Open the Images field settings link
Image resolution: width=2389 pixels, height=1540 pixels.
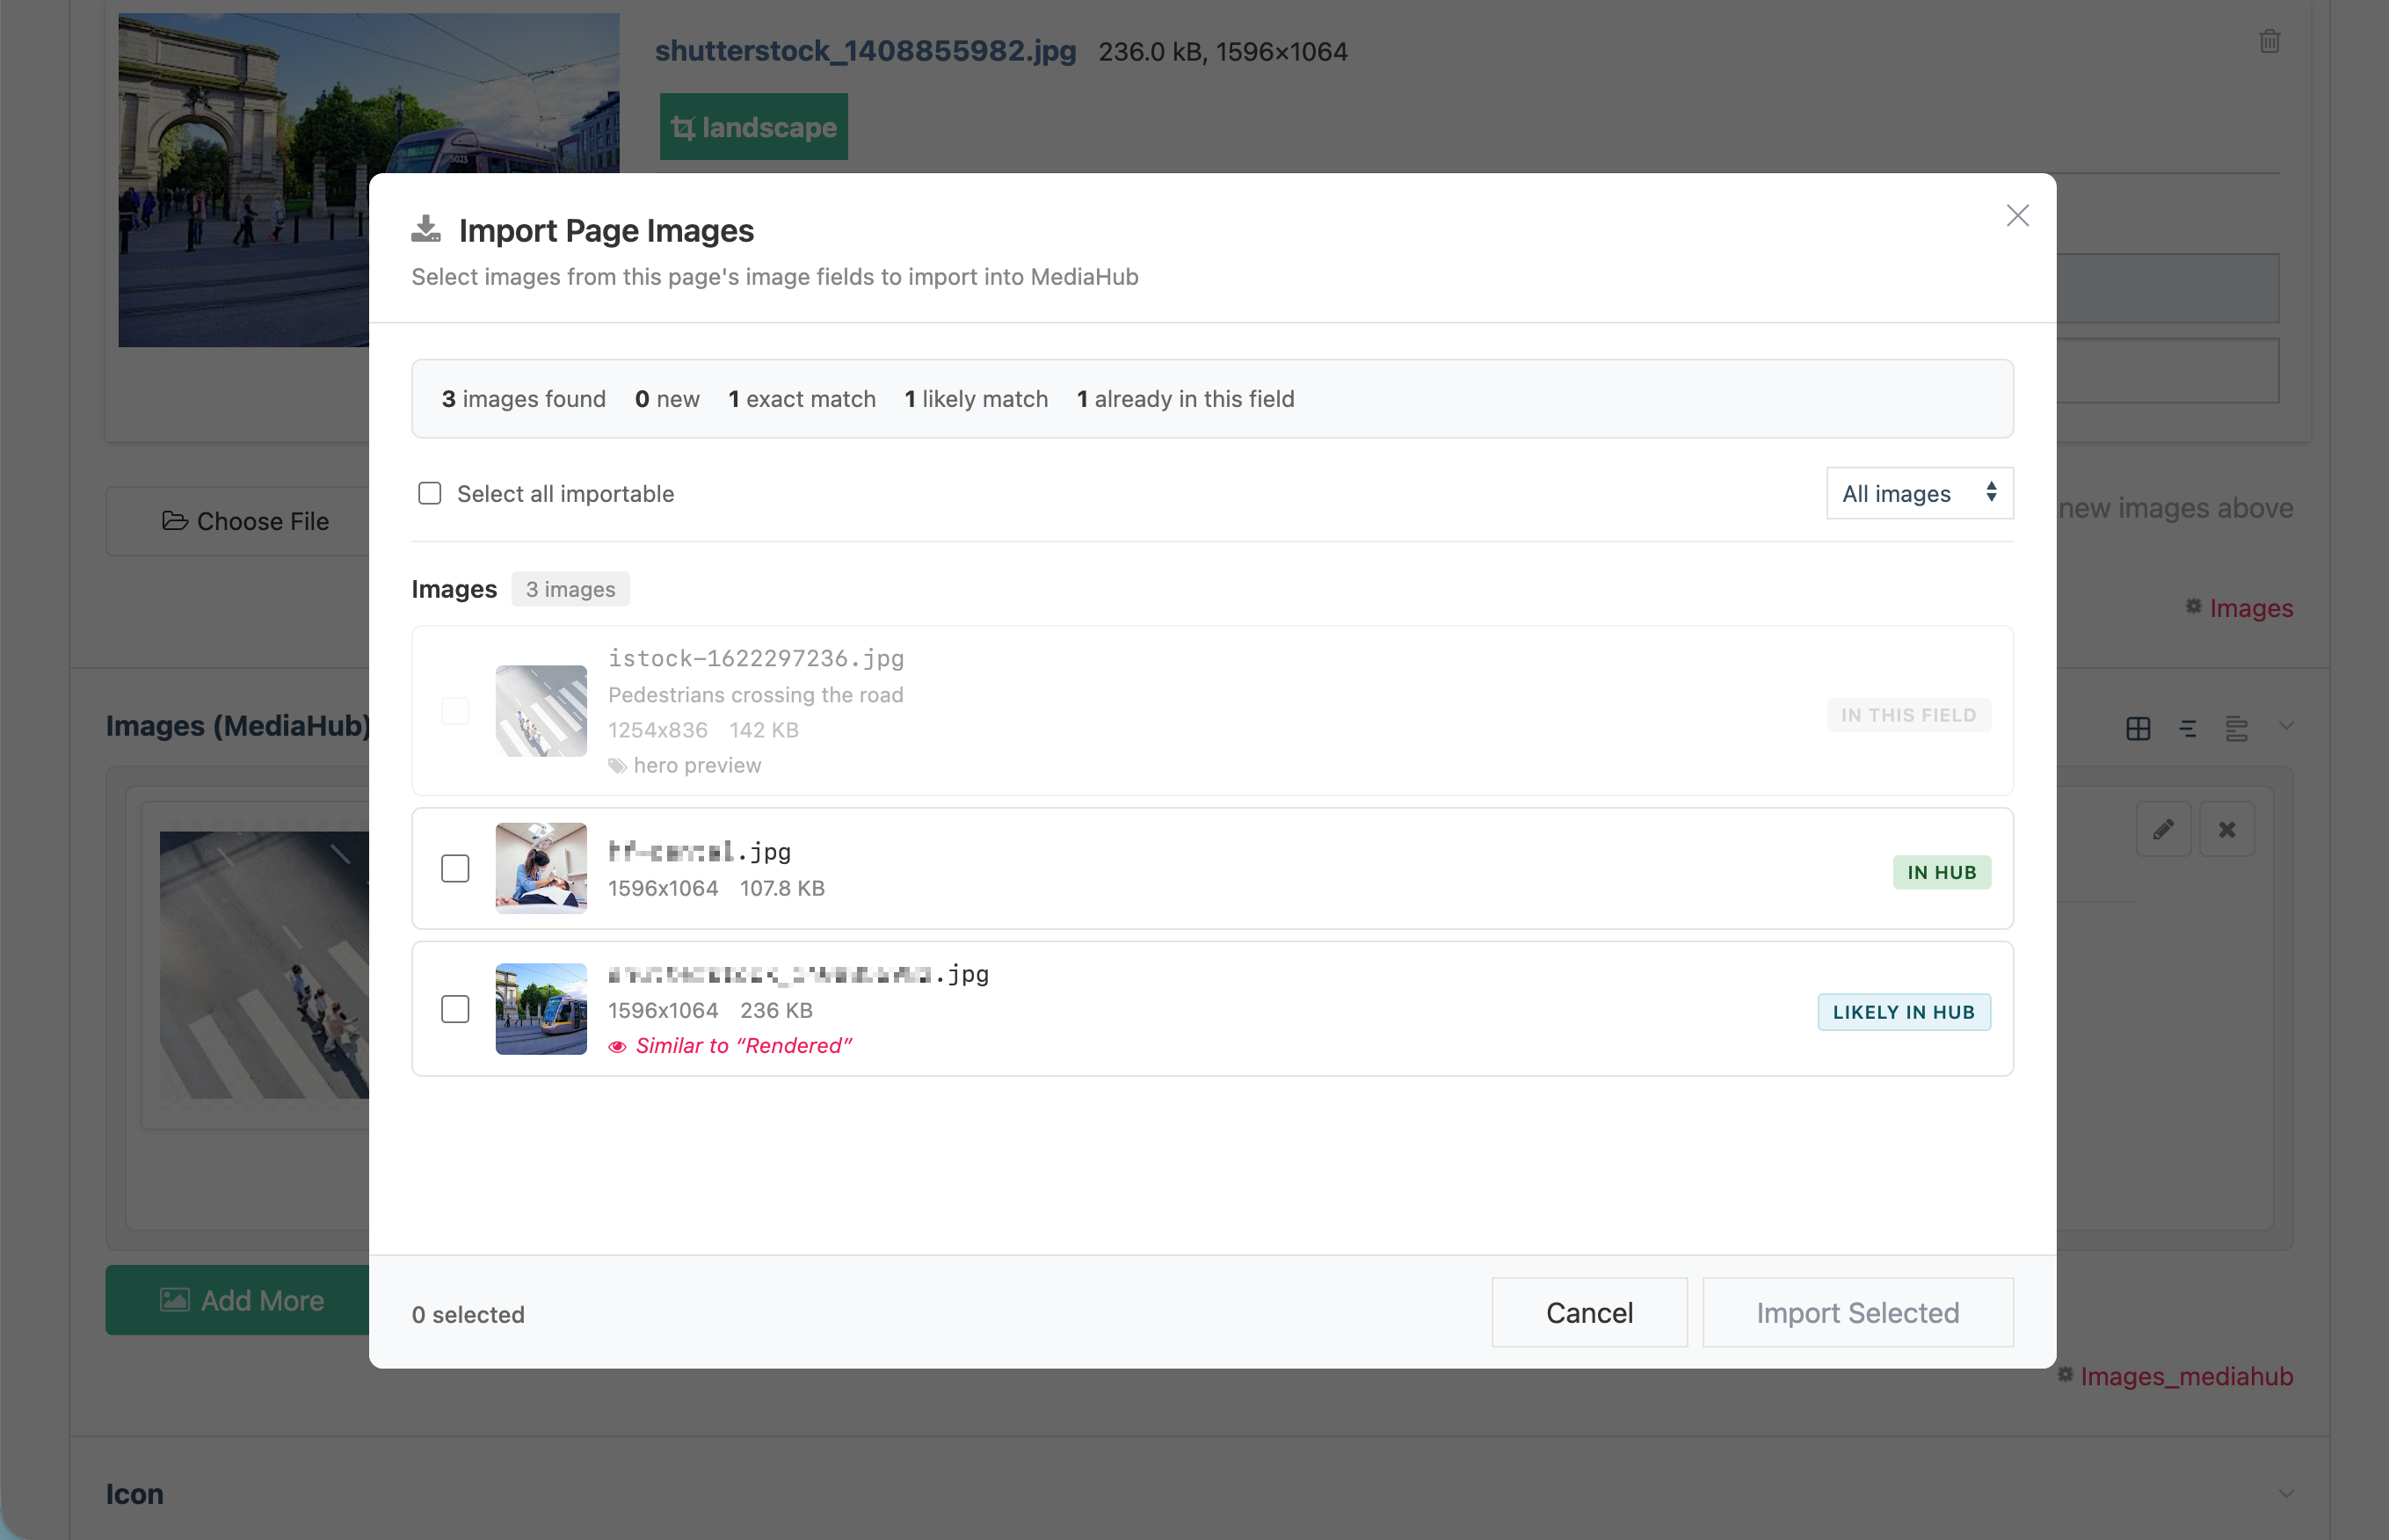coord(2250,608)
